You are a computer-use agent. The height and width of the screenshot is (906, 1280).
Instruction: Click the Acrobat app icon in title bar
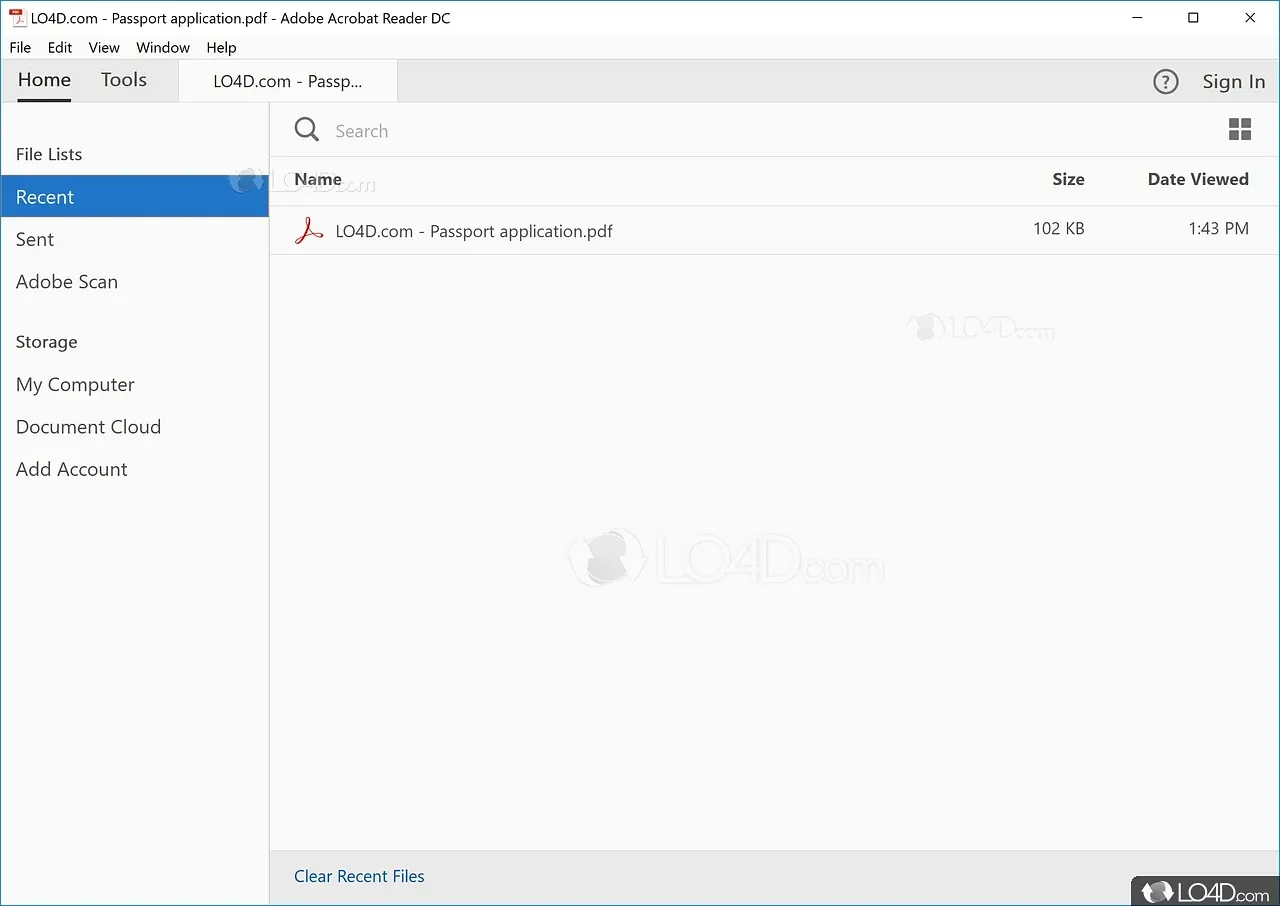click(x=17, y=18)
